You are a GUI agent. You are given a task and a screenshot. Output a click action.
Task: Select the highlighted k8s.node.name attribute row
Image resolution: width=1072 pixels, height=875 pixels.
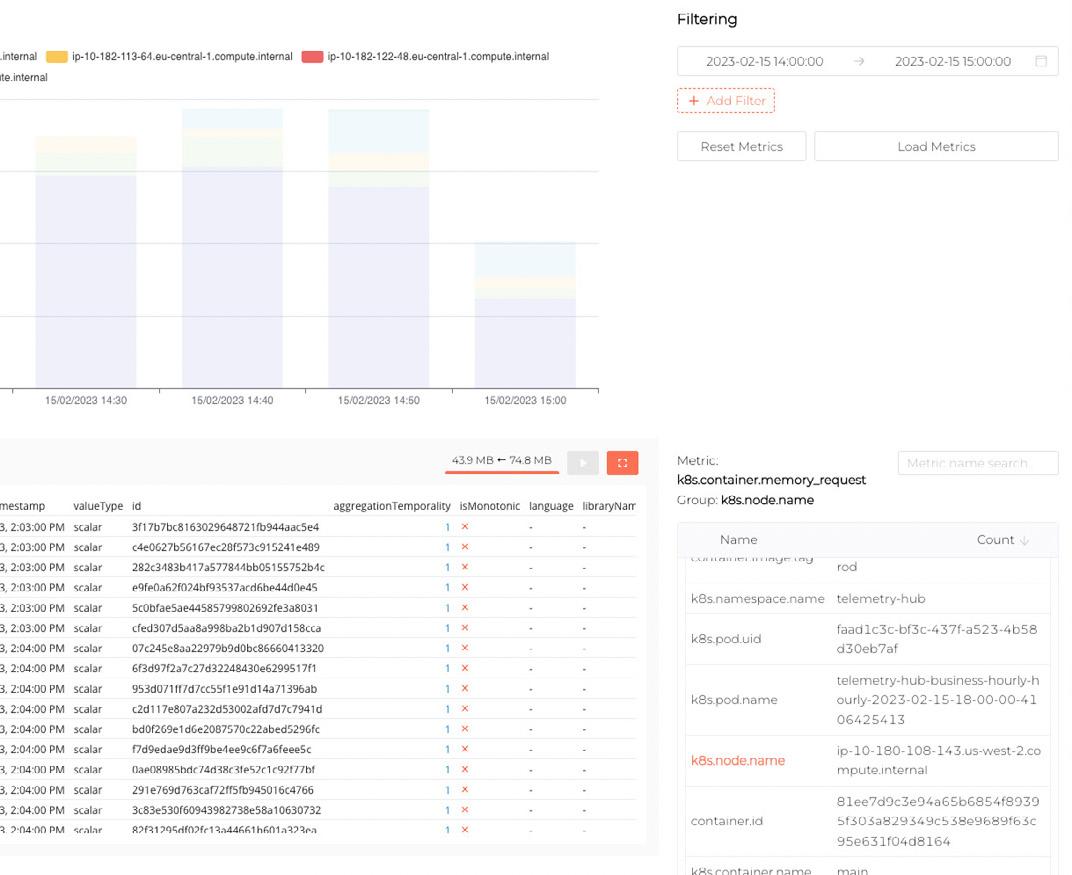coord(738,761)
